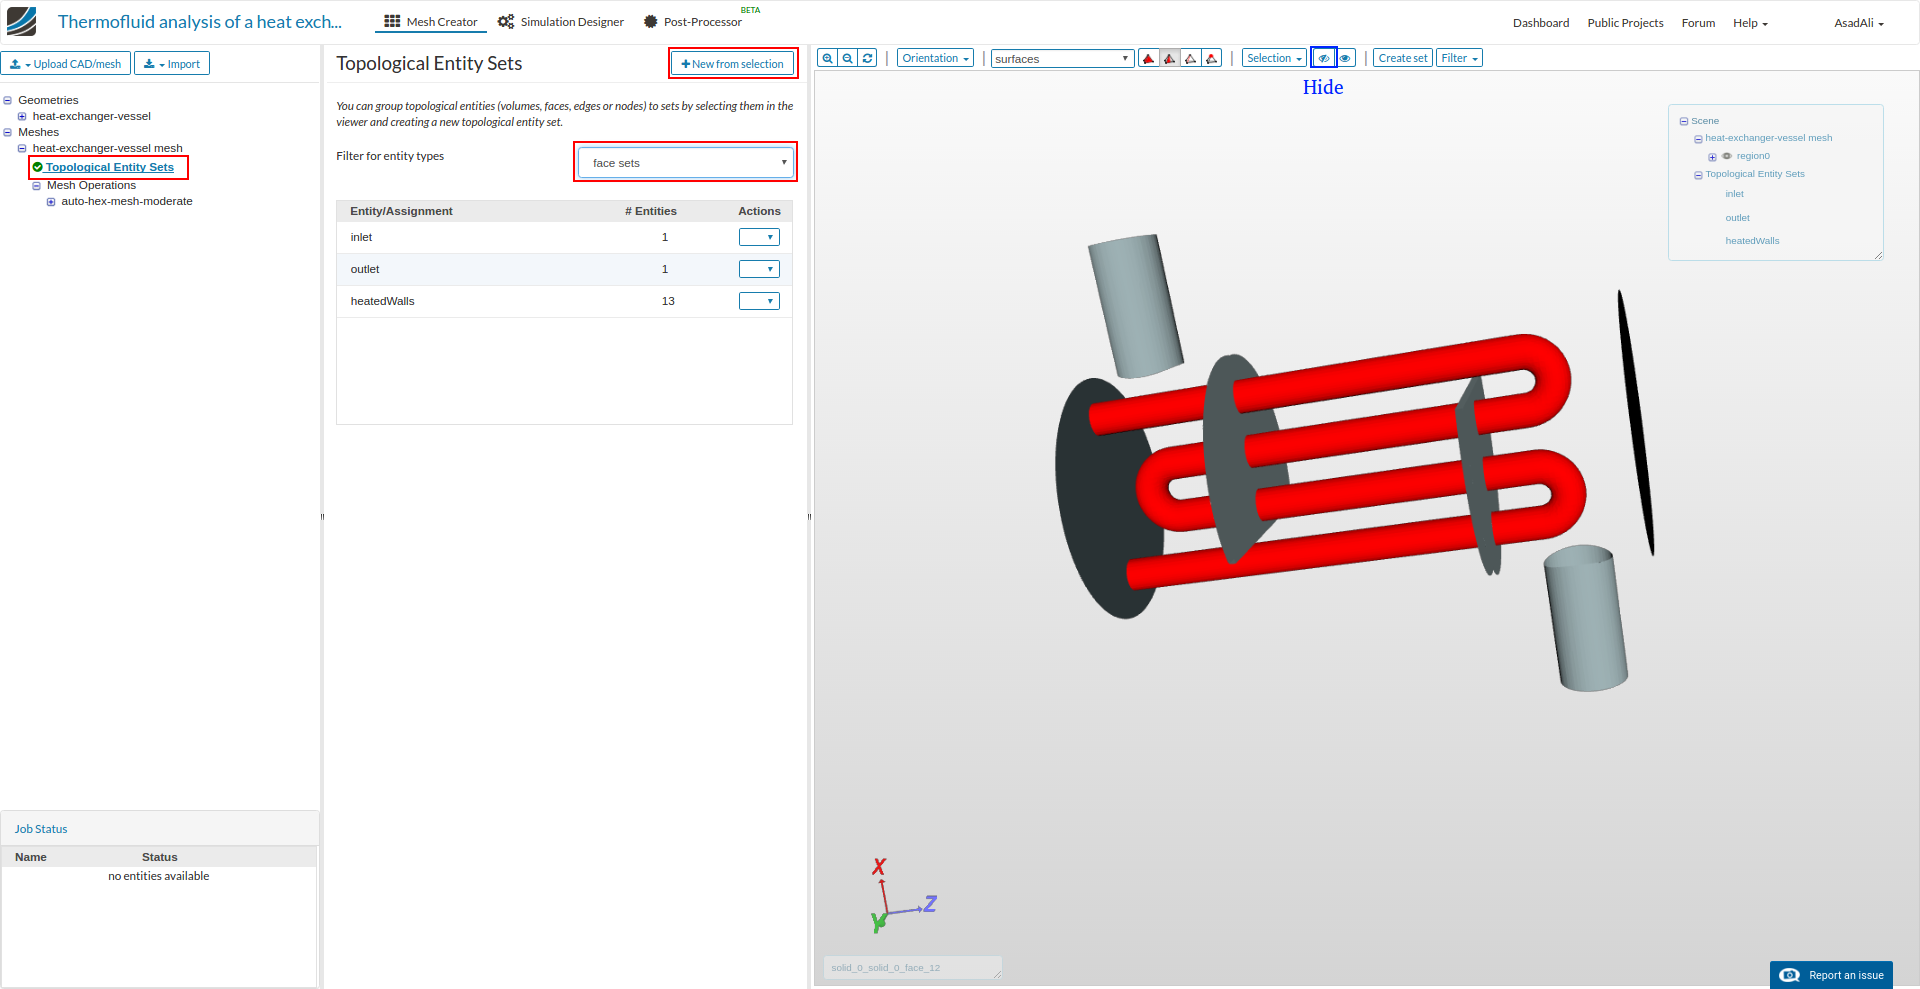Toggle the Show hidden entities eye icon
This screenshot has height=989, width=1920.
[1345, 57]
